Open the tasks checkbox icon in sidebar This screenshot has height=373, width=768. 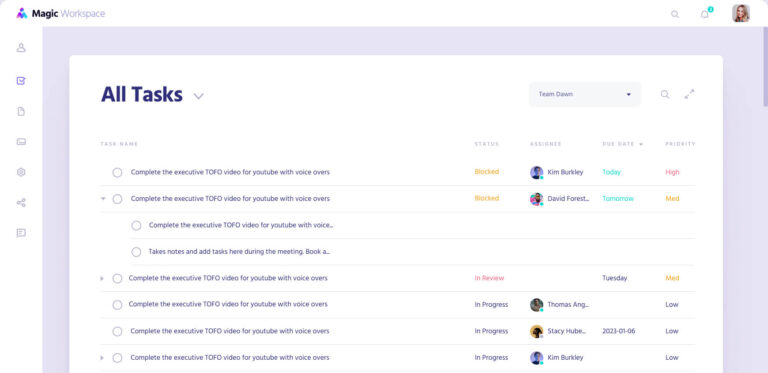(x=21, y=81)
